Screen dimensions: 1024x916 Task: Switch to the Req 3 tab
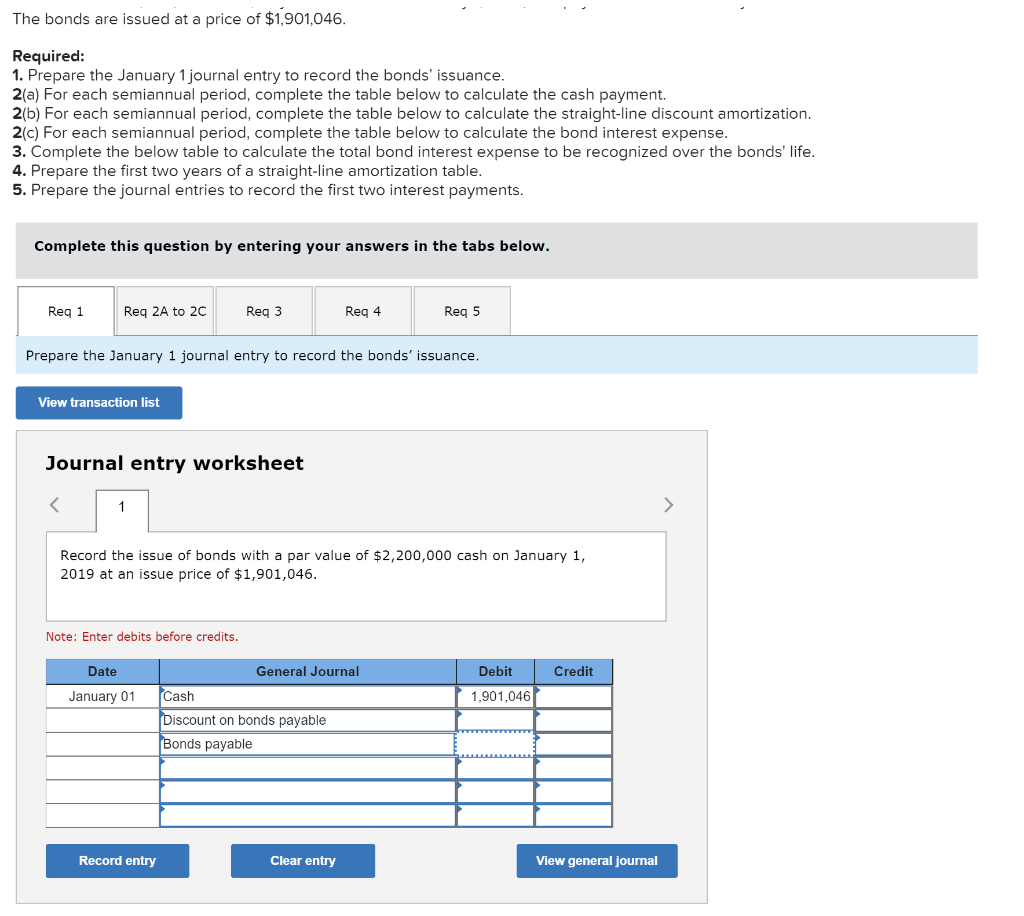point(264,311)
